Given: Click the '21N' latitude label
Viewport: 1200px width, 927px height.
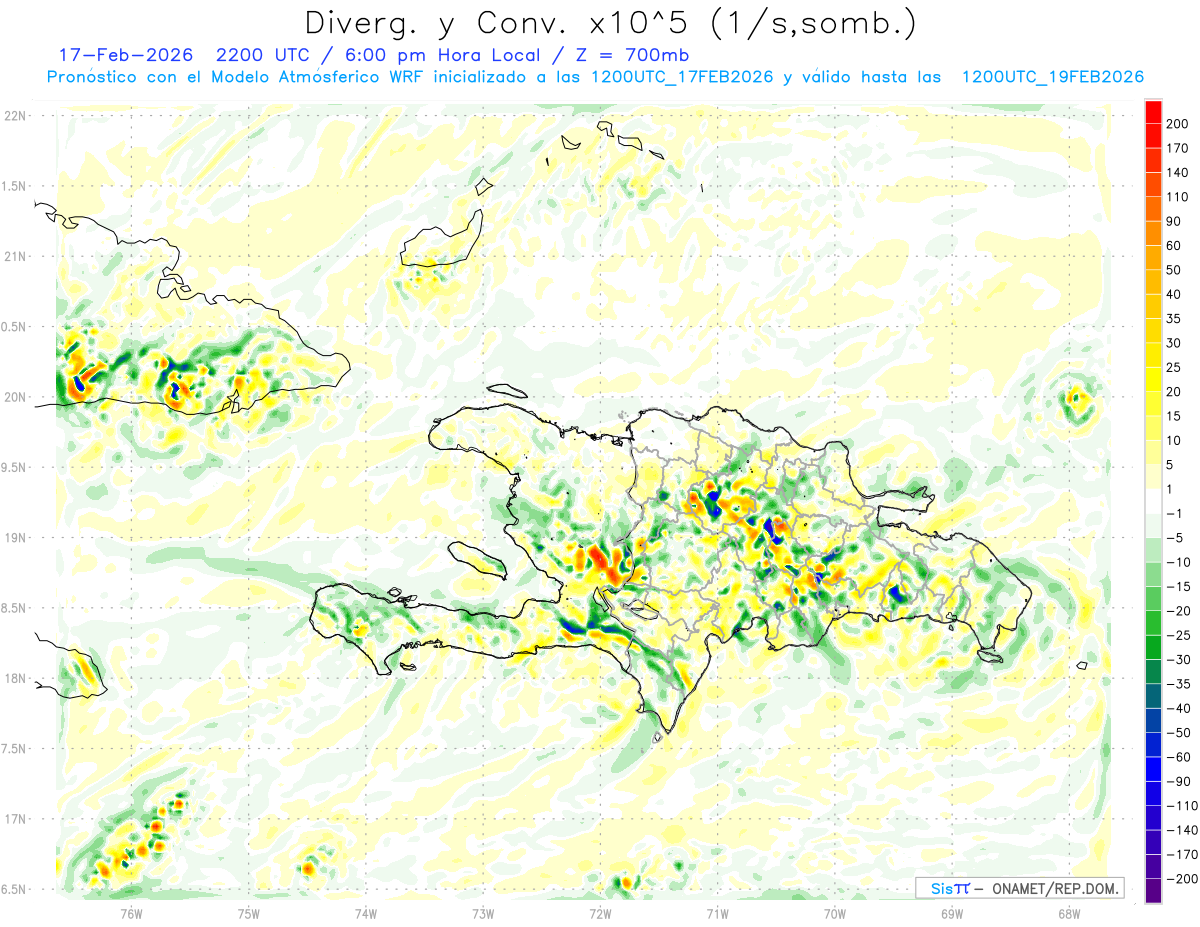Looking at the screenshot, I should 16,257.
